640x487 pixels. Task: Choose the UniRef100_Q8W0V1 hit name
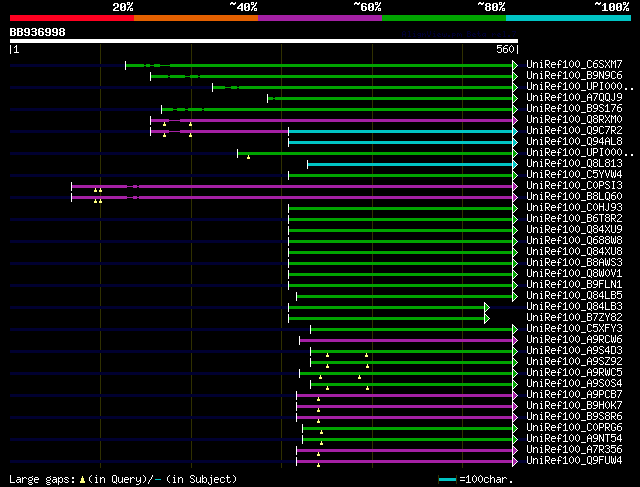pos(574,274)
